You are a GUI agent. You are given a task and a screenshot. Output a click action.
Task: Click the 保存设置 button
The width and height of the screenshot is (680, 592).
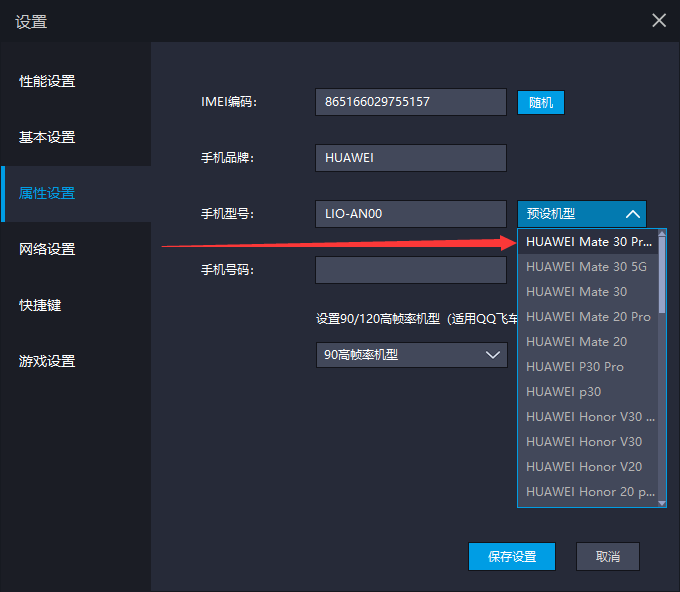[511, 557]
